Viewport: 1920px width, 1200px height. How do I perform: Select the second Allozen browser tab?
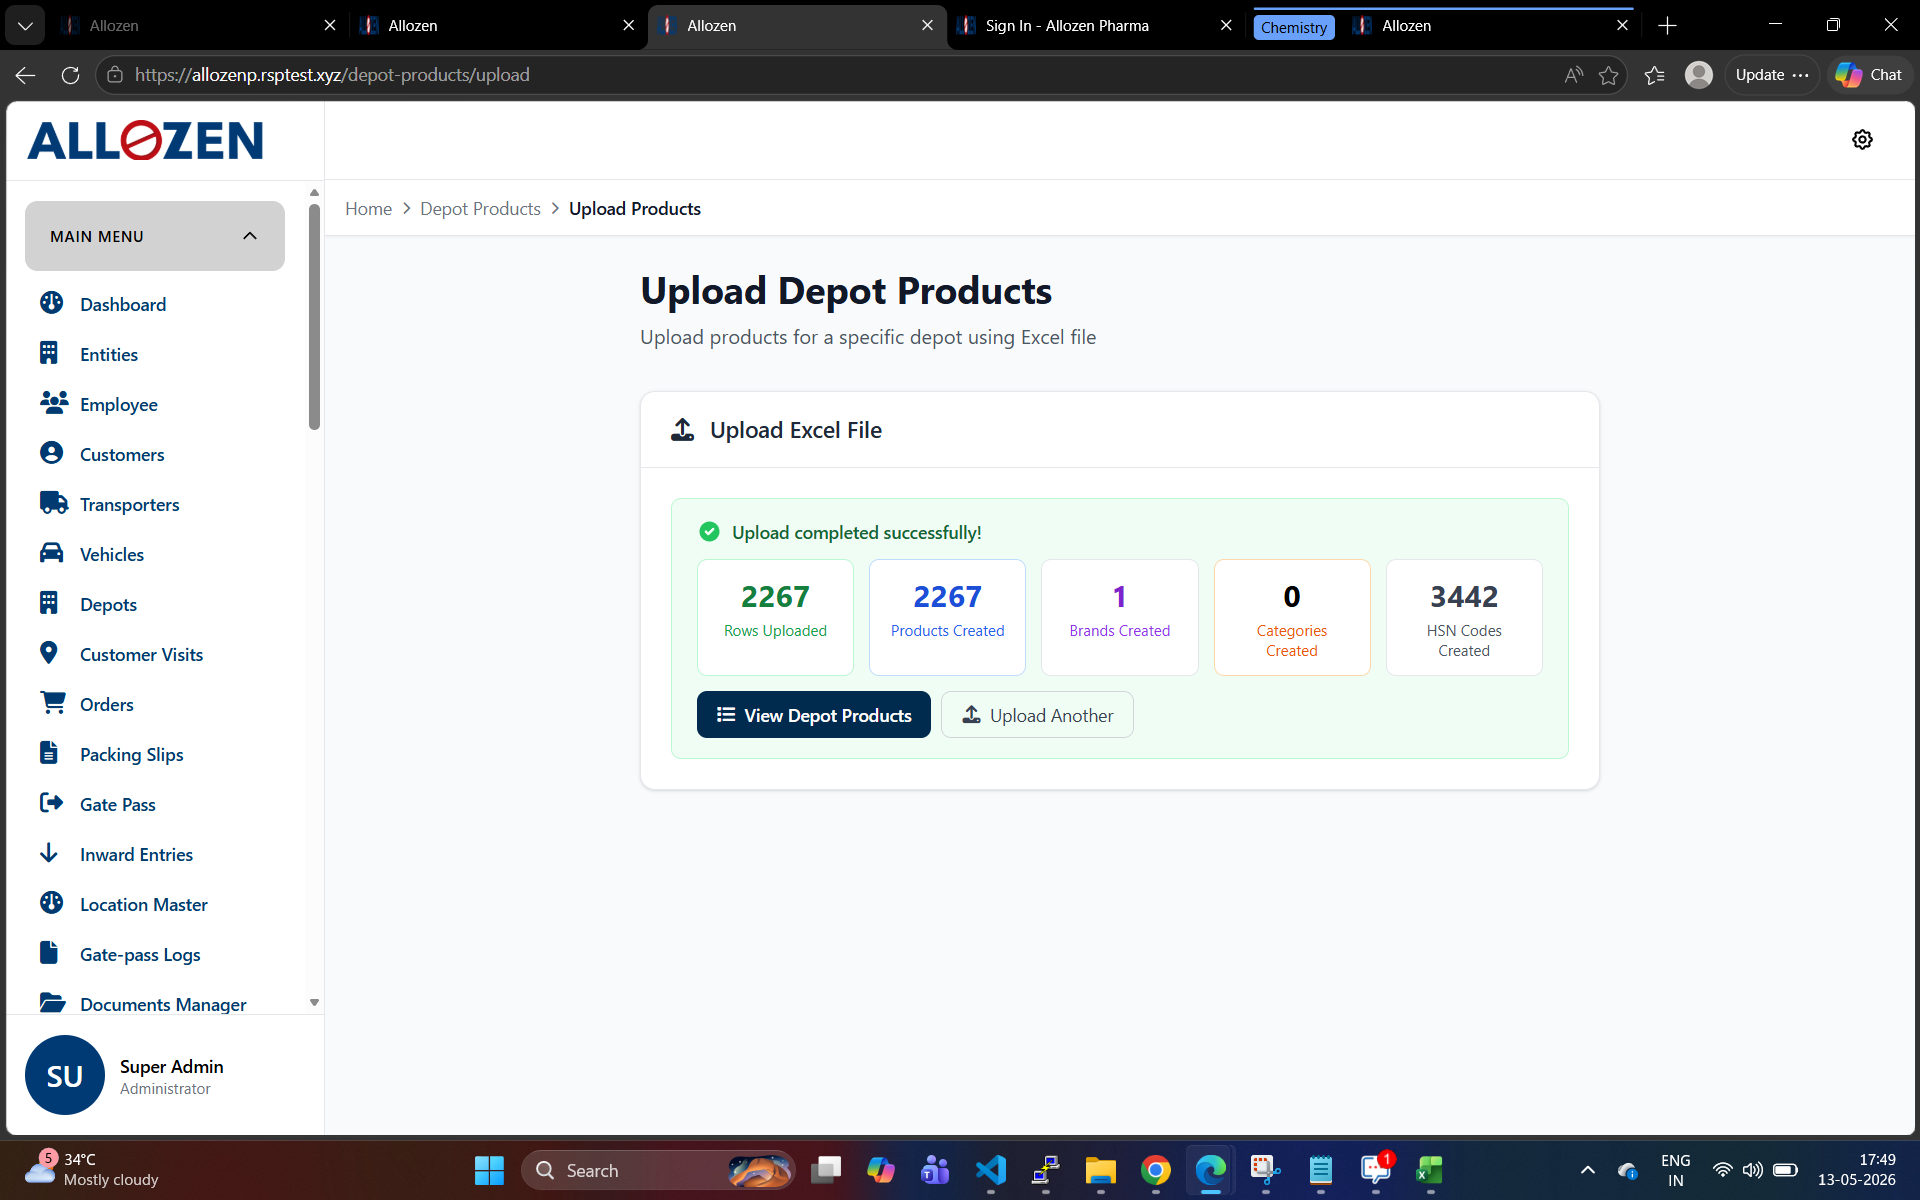pos(497,25)
